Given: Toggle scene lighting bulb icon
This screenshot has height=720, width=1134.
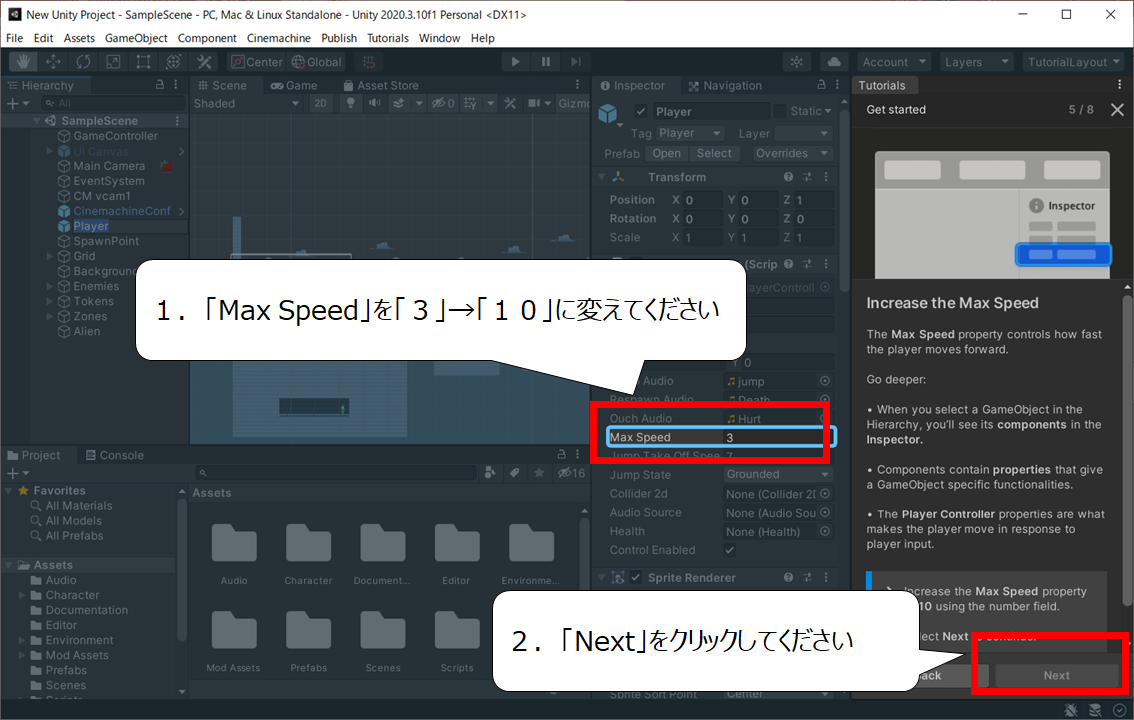Looking at the screenshot, I should pos(351,103).
